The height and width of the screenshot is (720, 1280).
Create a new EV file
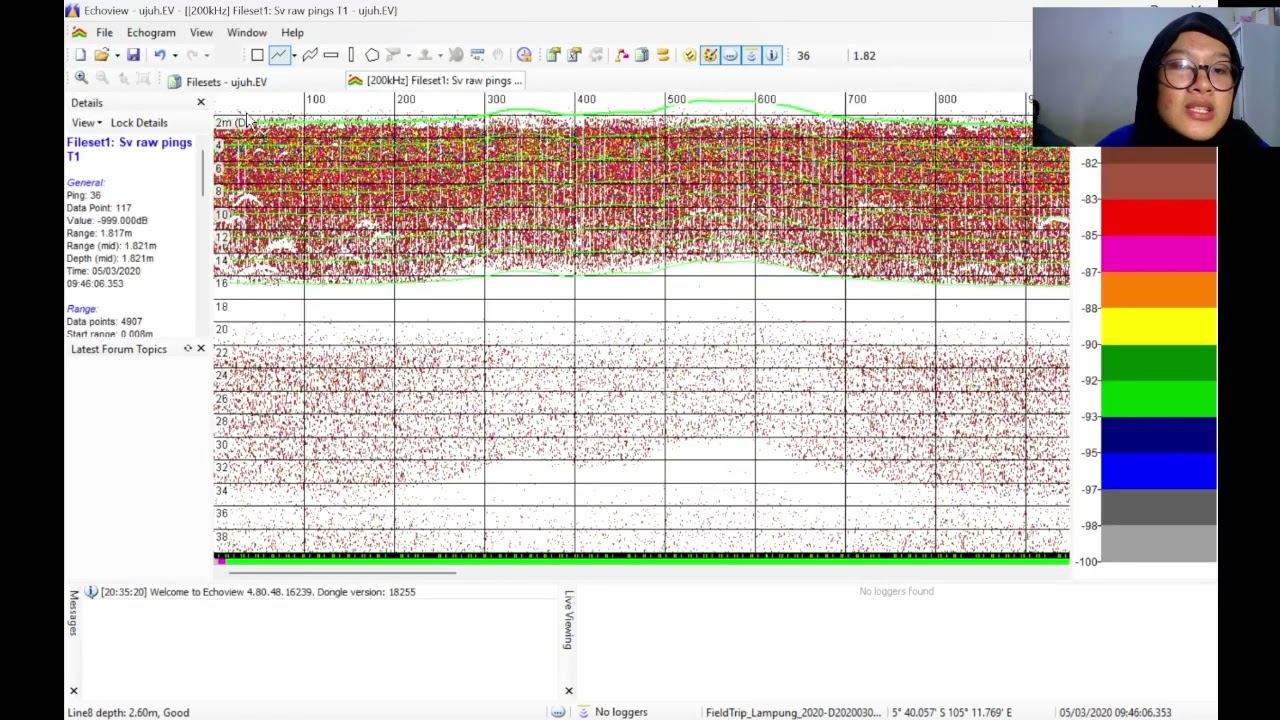click(80, 55)
